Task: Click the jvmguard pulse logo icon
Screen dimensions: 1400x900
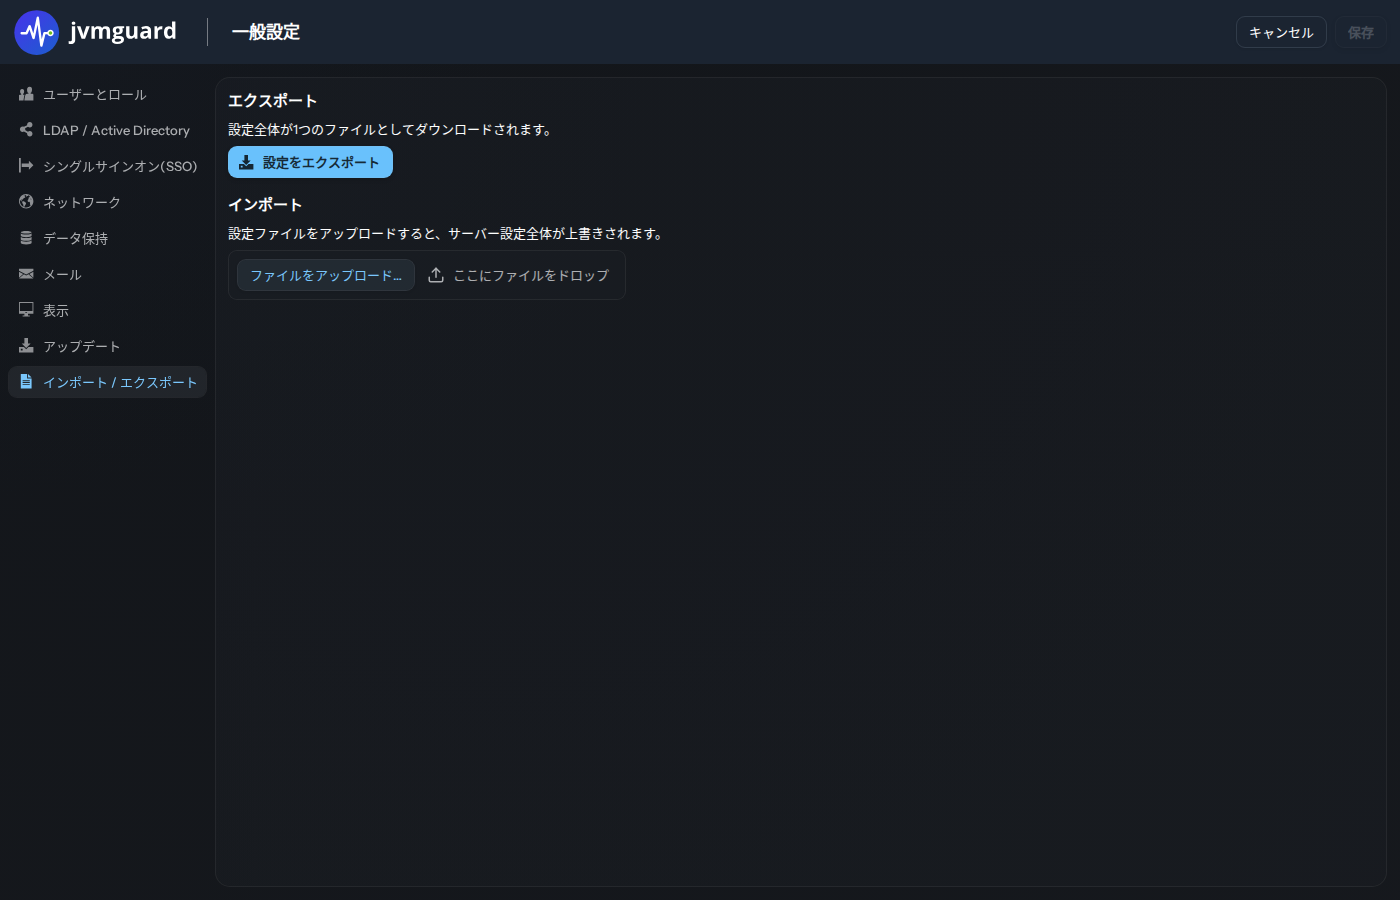Action: 37,32
